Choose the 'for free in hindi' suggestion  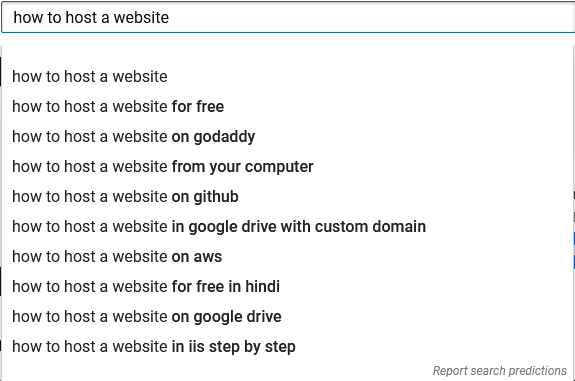click(x=288, y=287)
